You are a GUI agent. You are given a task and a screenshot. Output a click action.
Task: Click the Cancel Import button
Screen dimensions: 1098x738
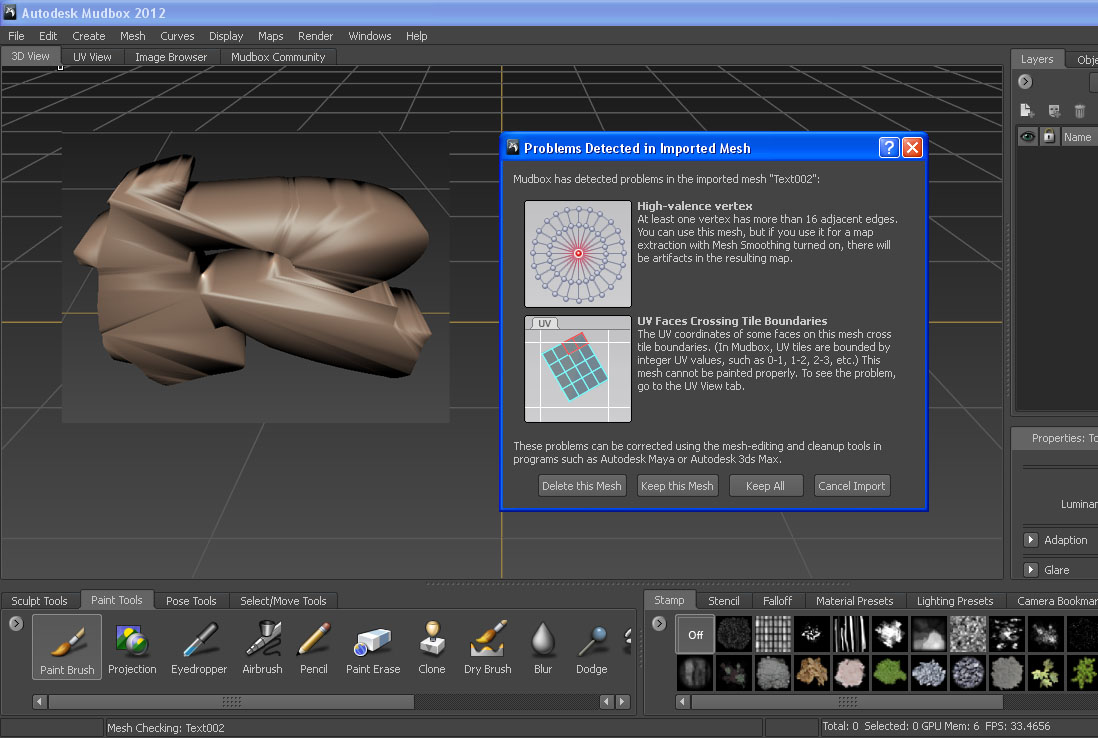852,486
